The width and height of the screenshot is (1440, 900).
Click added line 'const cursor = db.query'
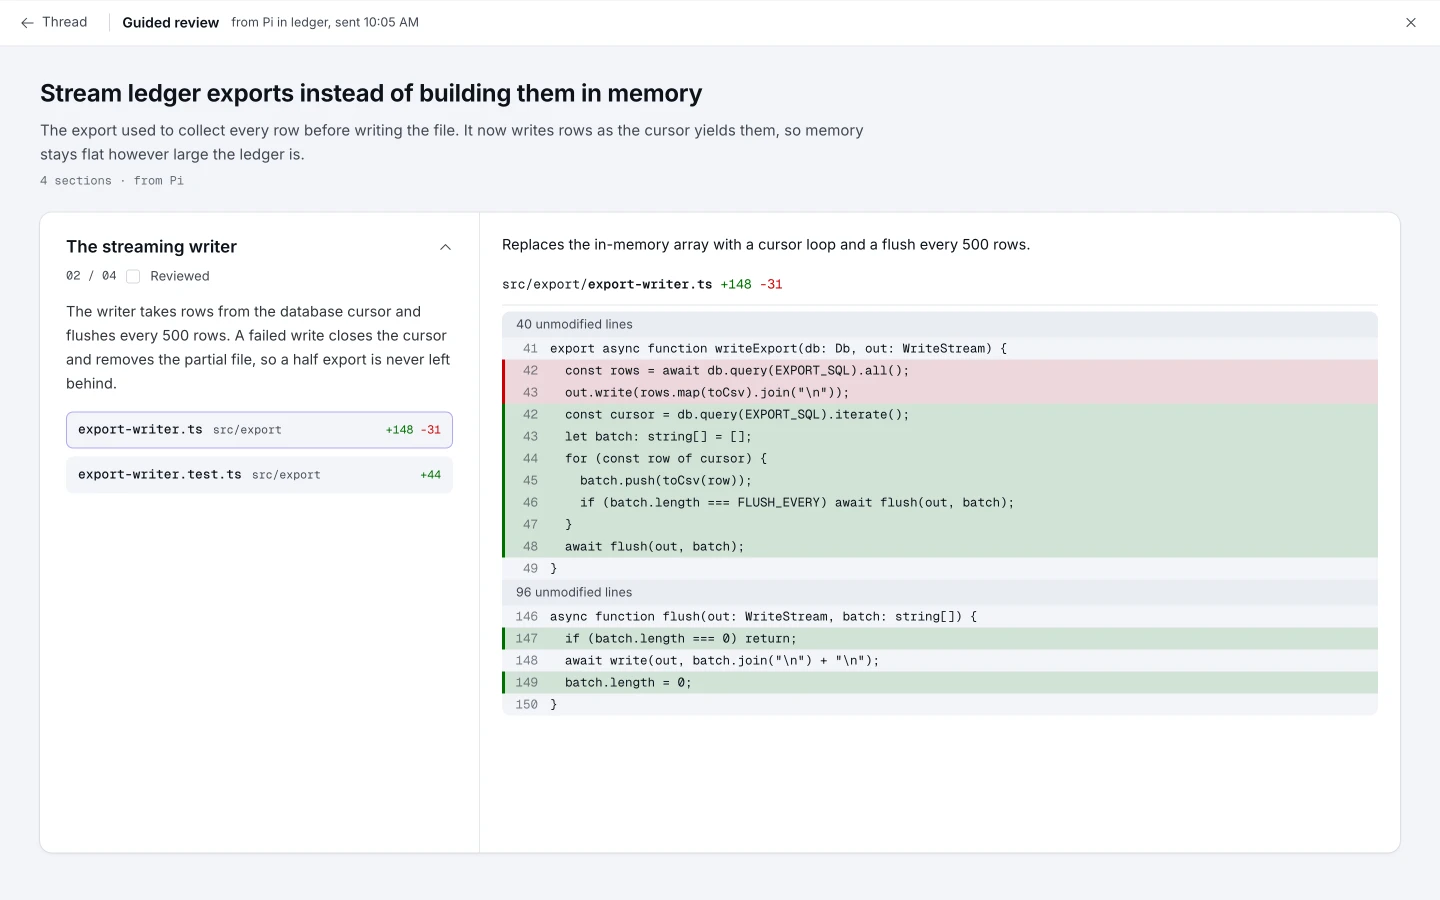tap(940, 414)
